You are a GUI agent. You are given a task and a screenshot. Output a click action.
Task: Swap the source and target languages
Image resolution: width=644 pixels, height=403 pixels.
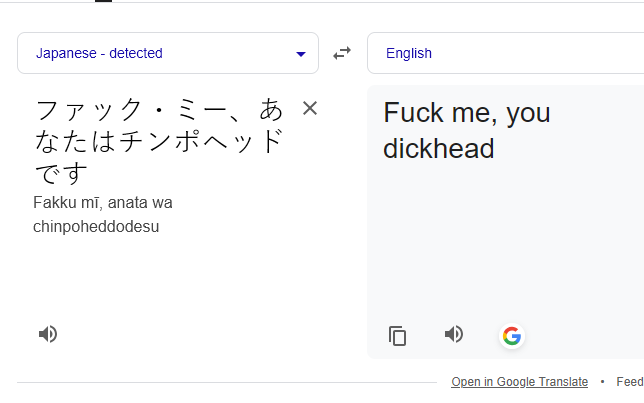pos(342,53)
